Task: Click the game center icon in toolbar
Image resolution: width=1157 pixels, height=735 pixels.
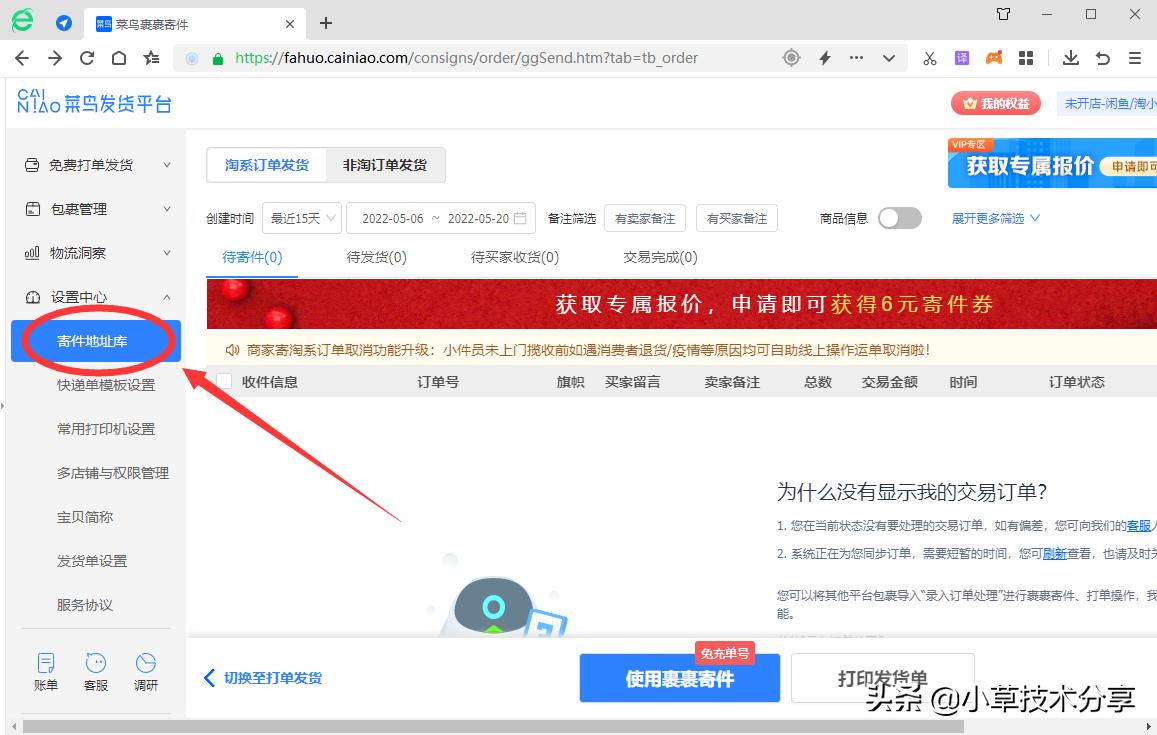Action: pyautogui.click(x=994, y=58)
